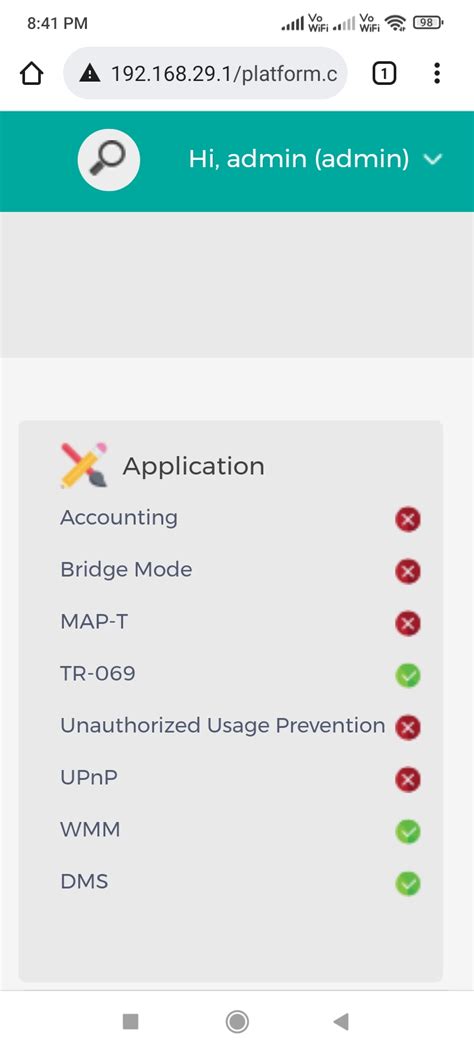This screenshot has width=474, height=1053.
Task: Open the magnifier search icon
Action: tap(109, 160)
